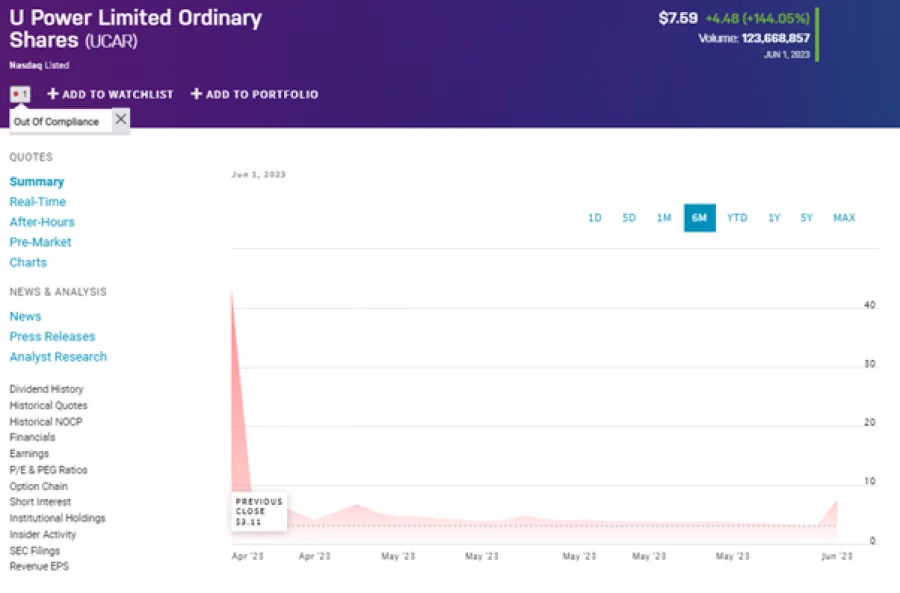
Task: Close the Out Of Compliance tooltip
Action: (120, 120)
